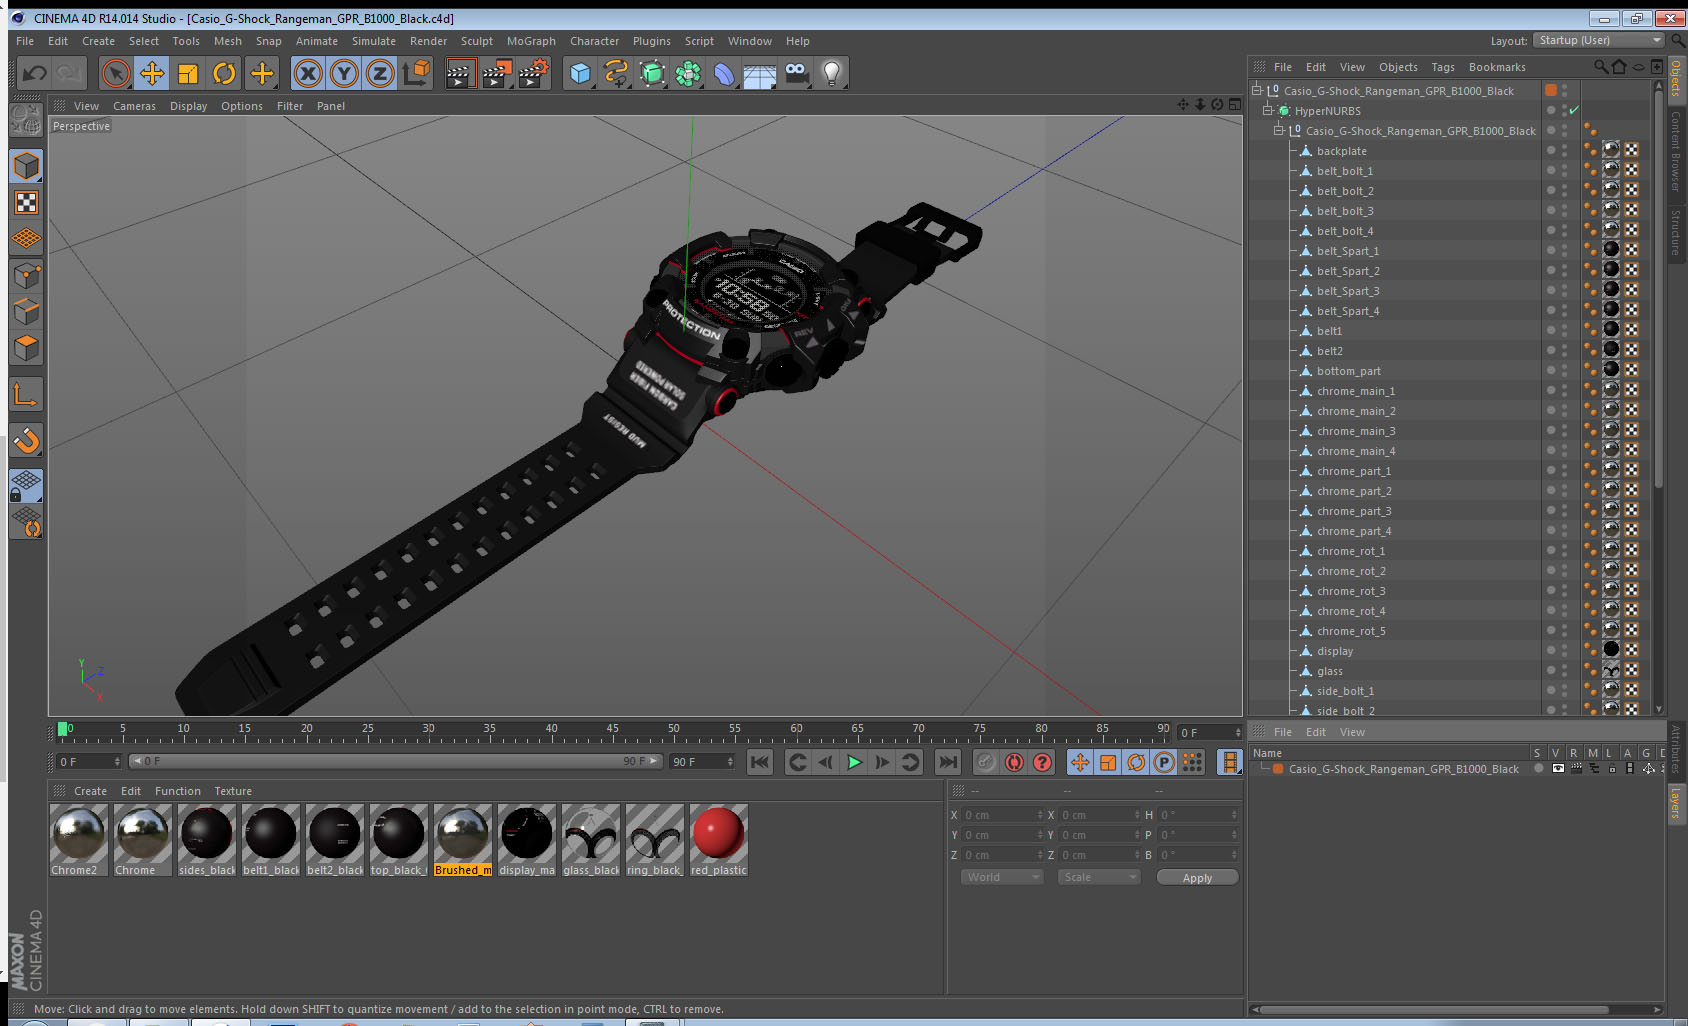Open the array modeling objects

[x=688, y=73]
